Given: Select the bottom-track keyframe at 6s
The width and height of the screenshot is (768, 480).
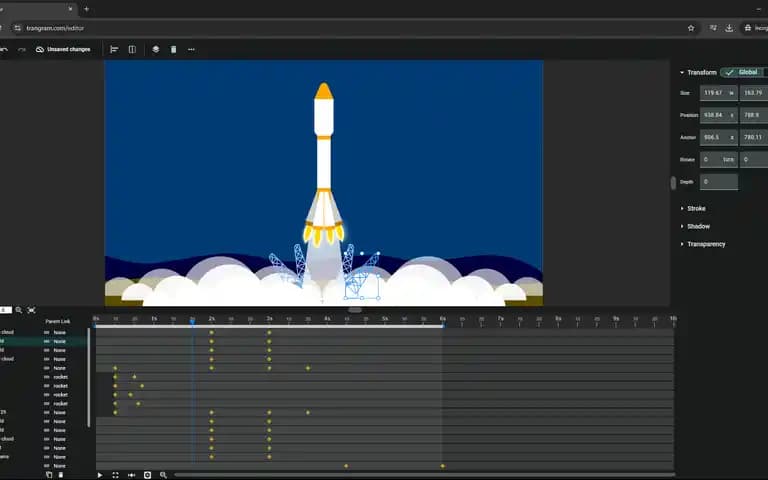Looking at the screenshot, I should pyautogui.click(x=443, y=466).
